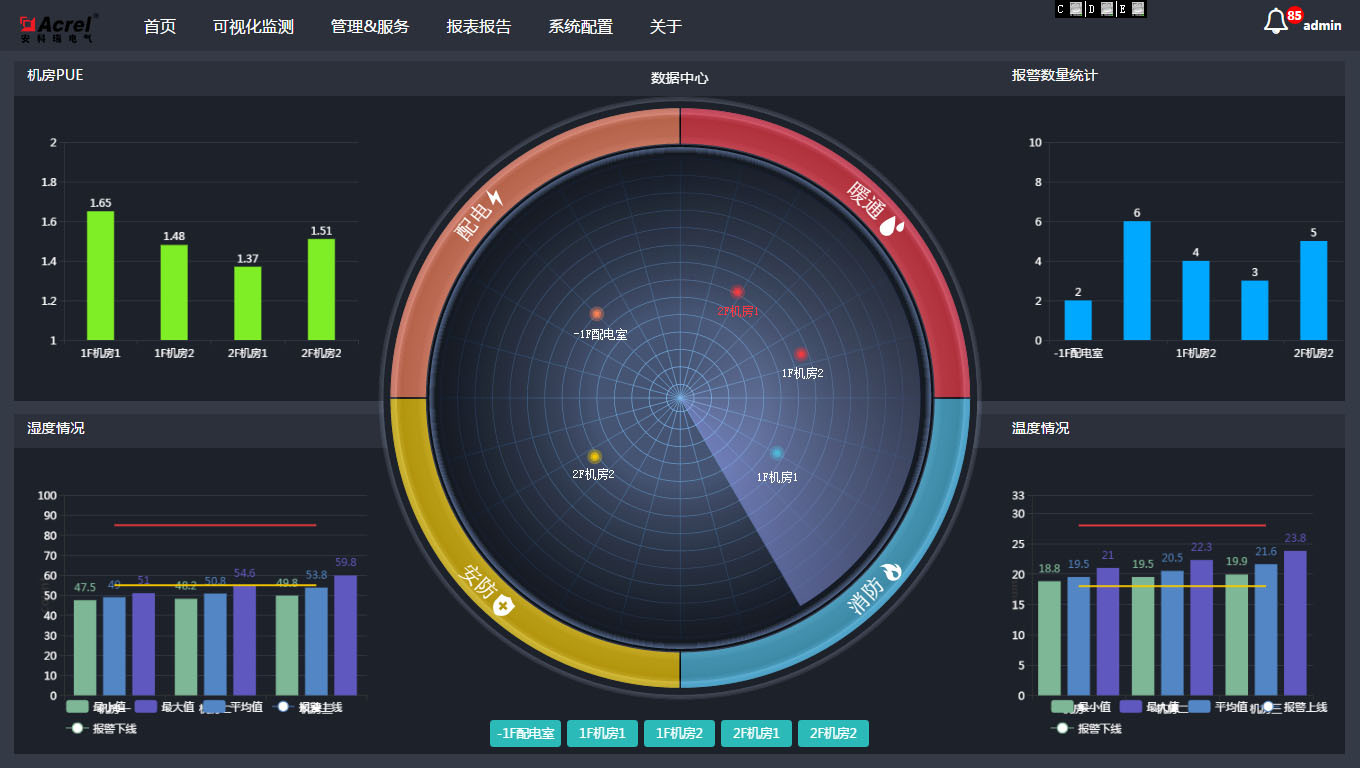The image size is (1360, 768).
Task: Click the 2F机房2 button below radar
Action: click(x=833, y=733)
